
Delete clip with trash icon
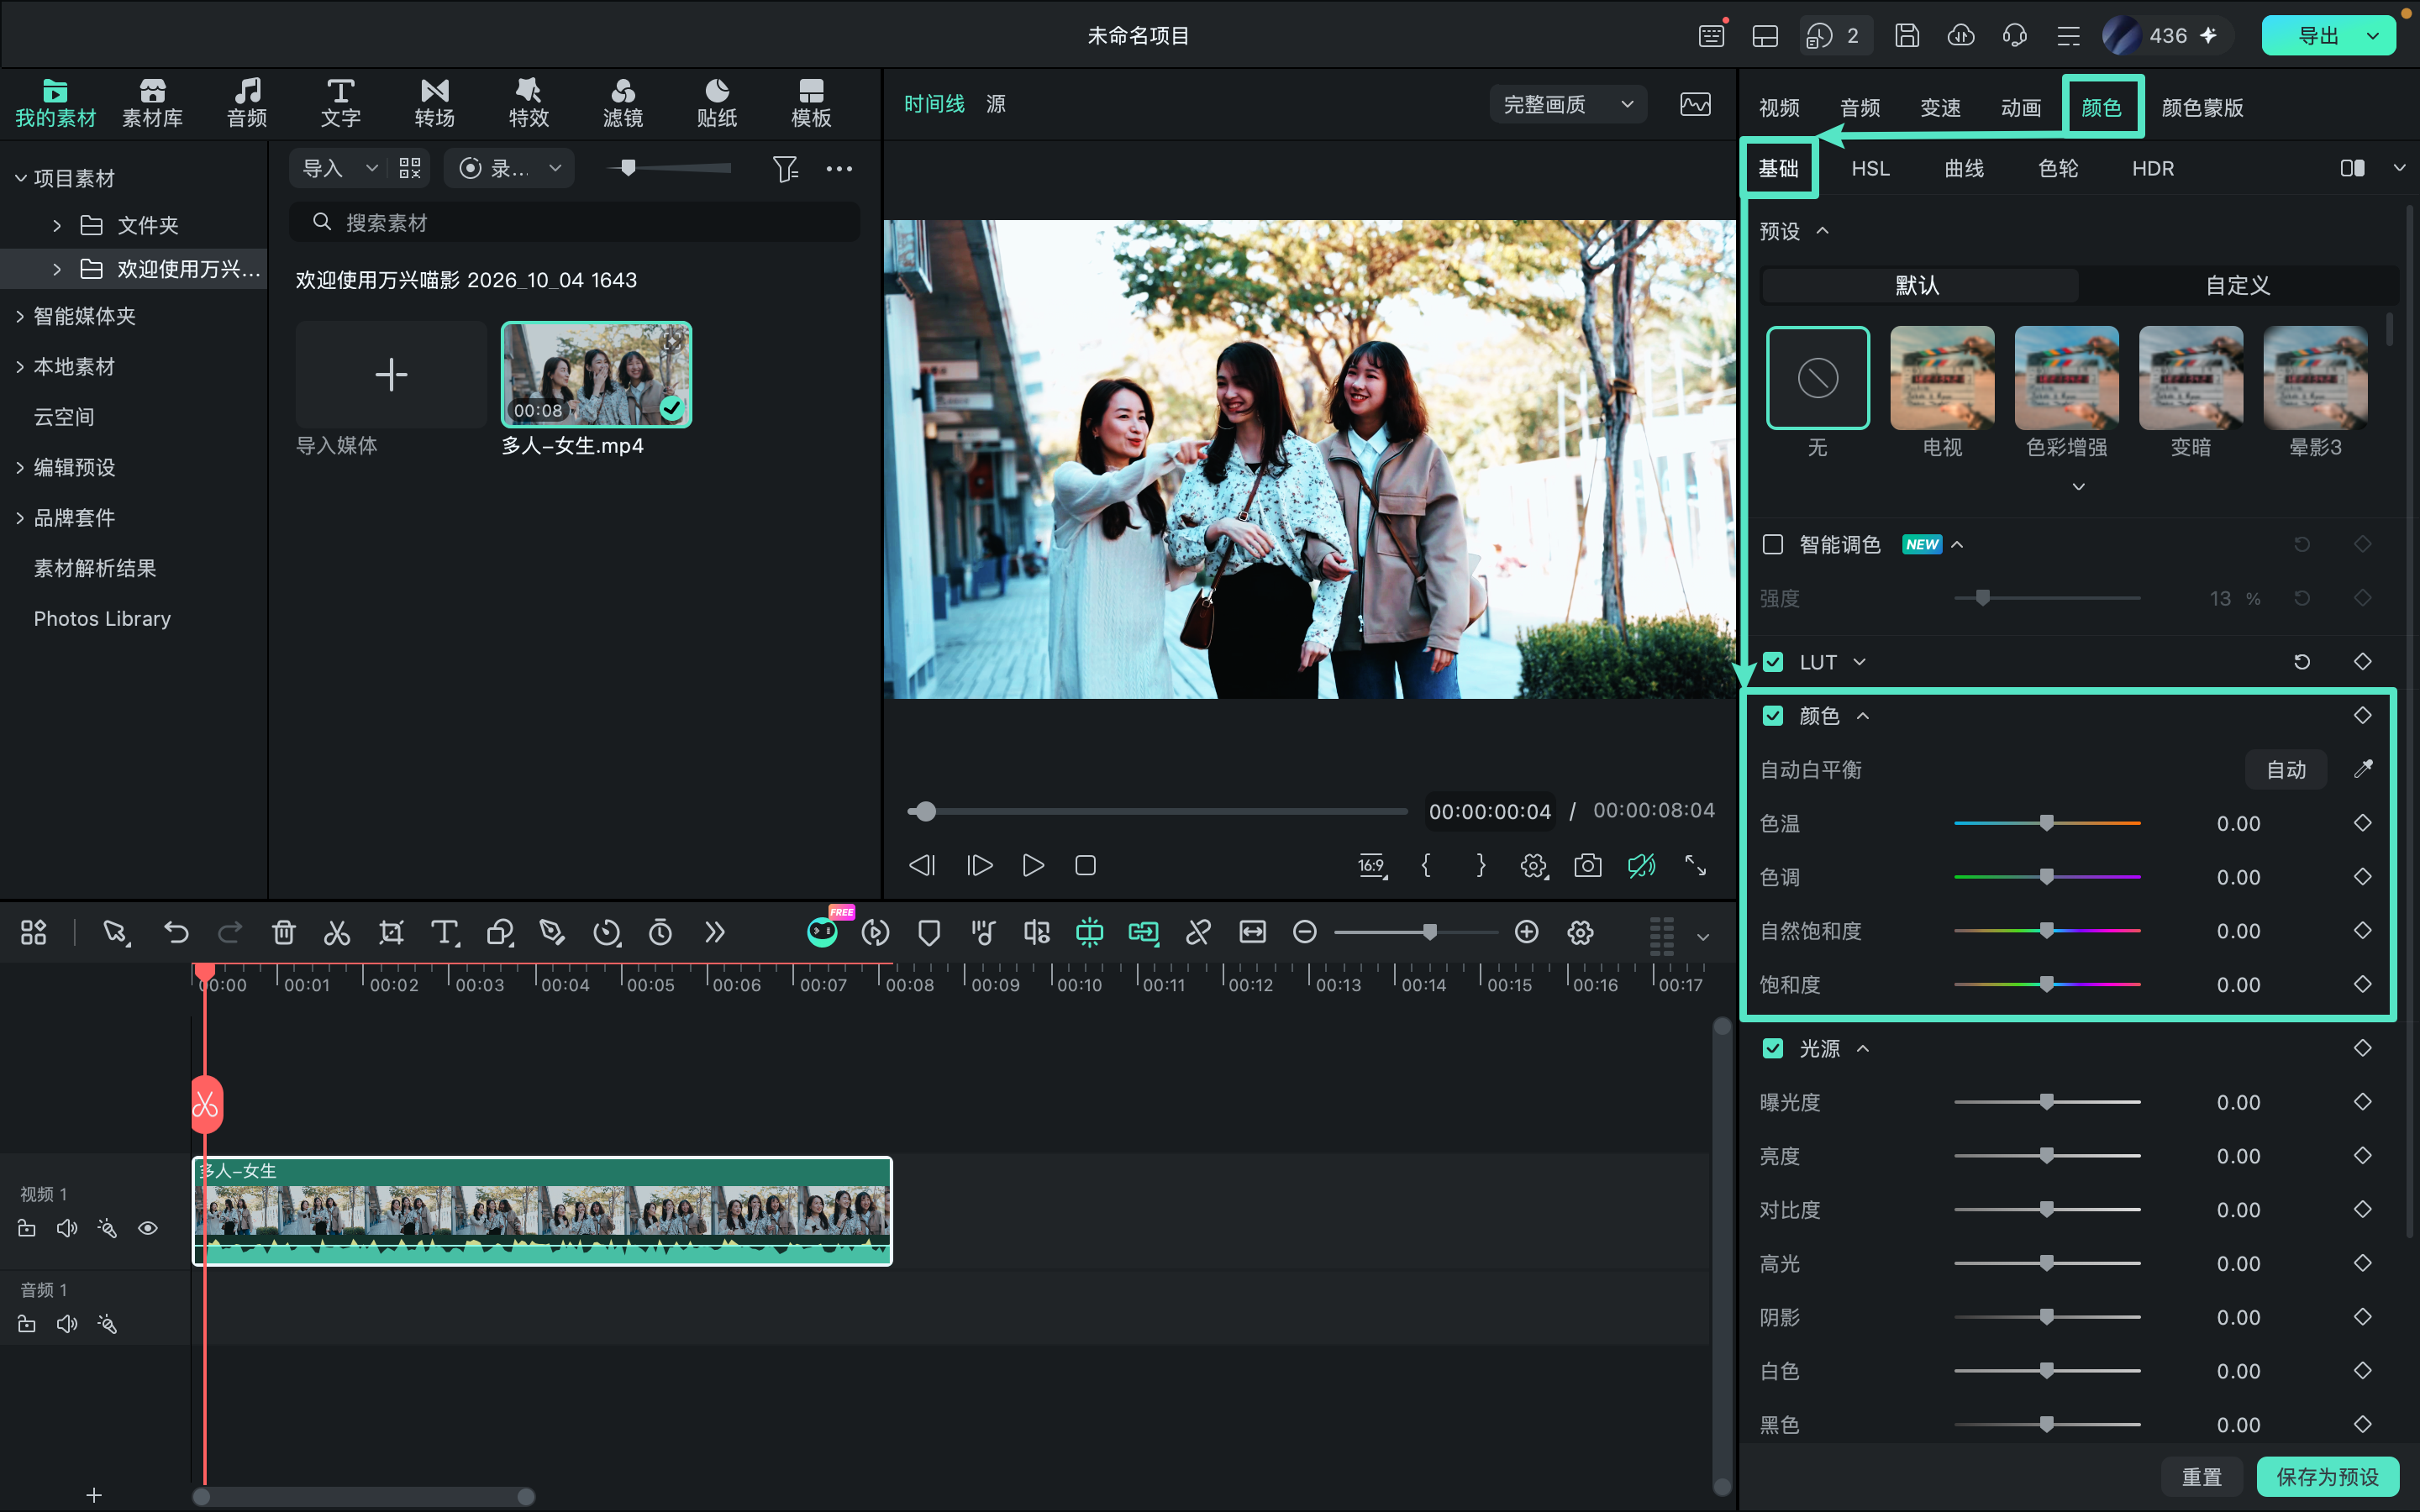pyautogui.click(x=284, y=933)
